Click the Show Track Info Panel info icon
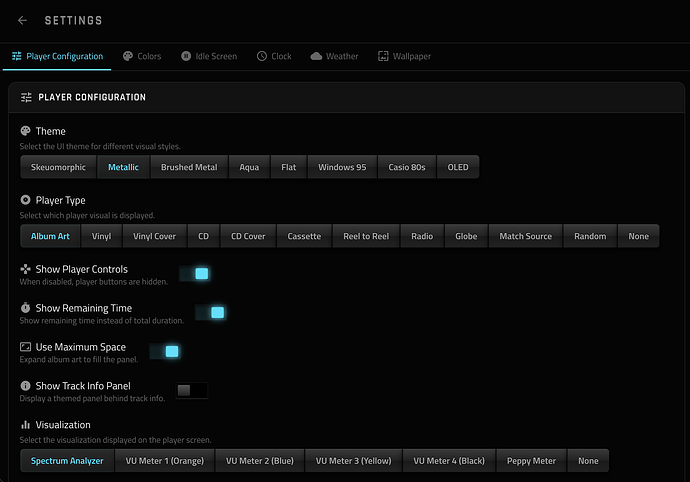Viewport: 690px width, 482px height. point(26,386)
